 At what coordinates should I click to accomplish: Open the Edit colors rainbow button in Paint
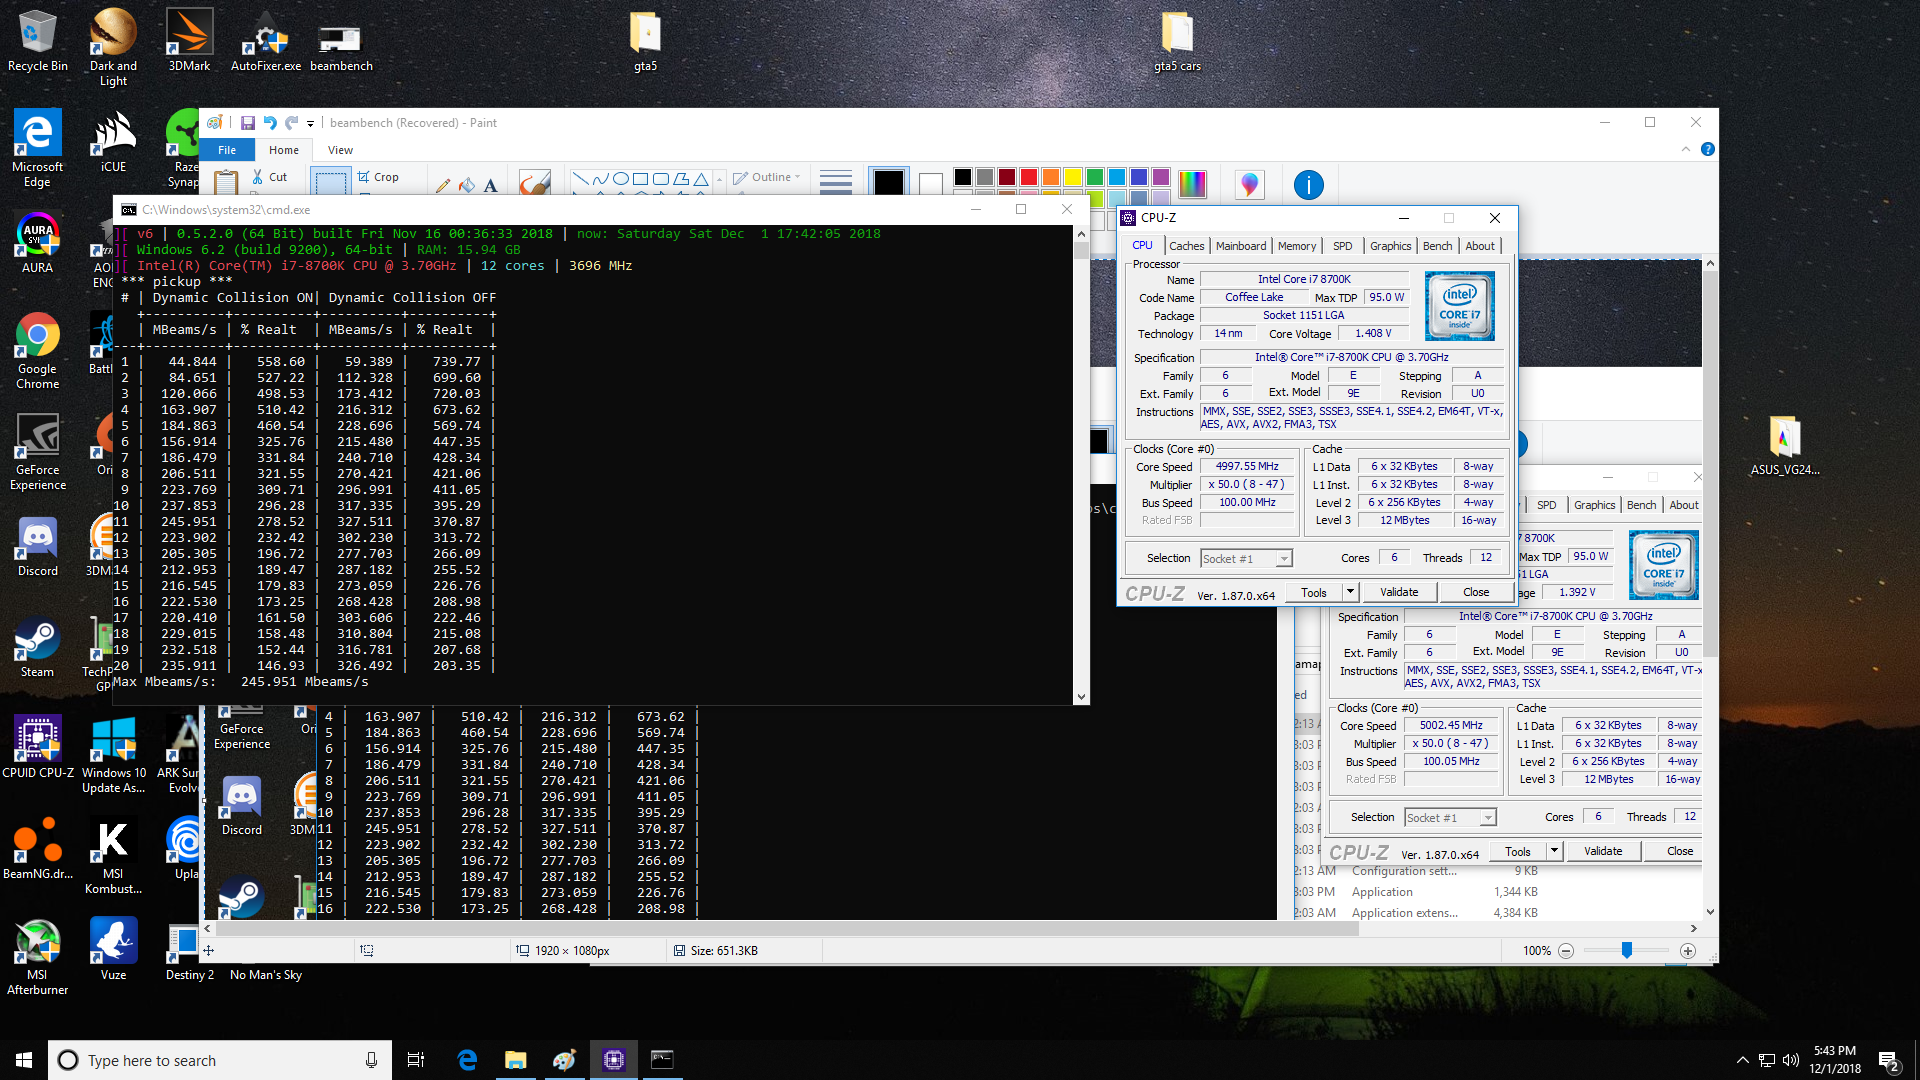[1192, 183]
